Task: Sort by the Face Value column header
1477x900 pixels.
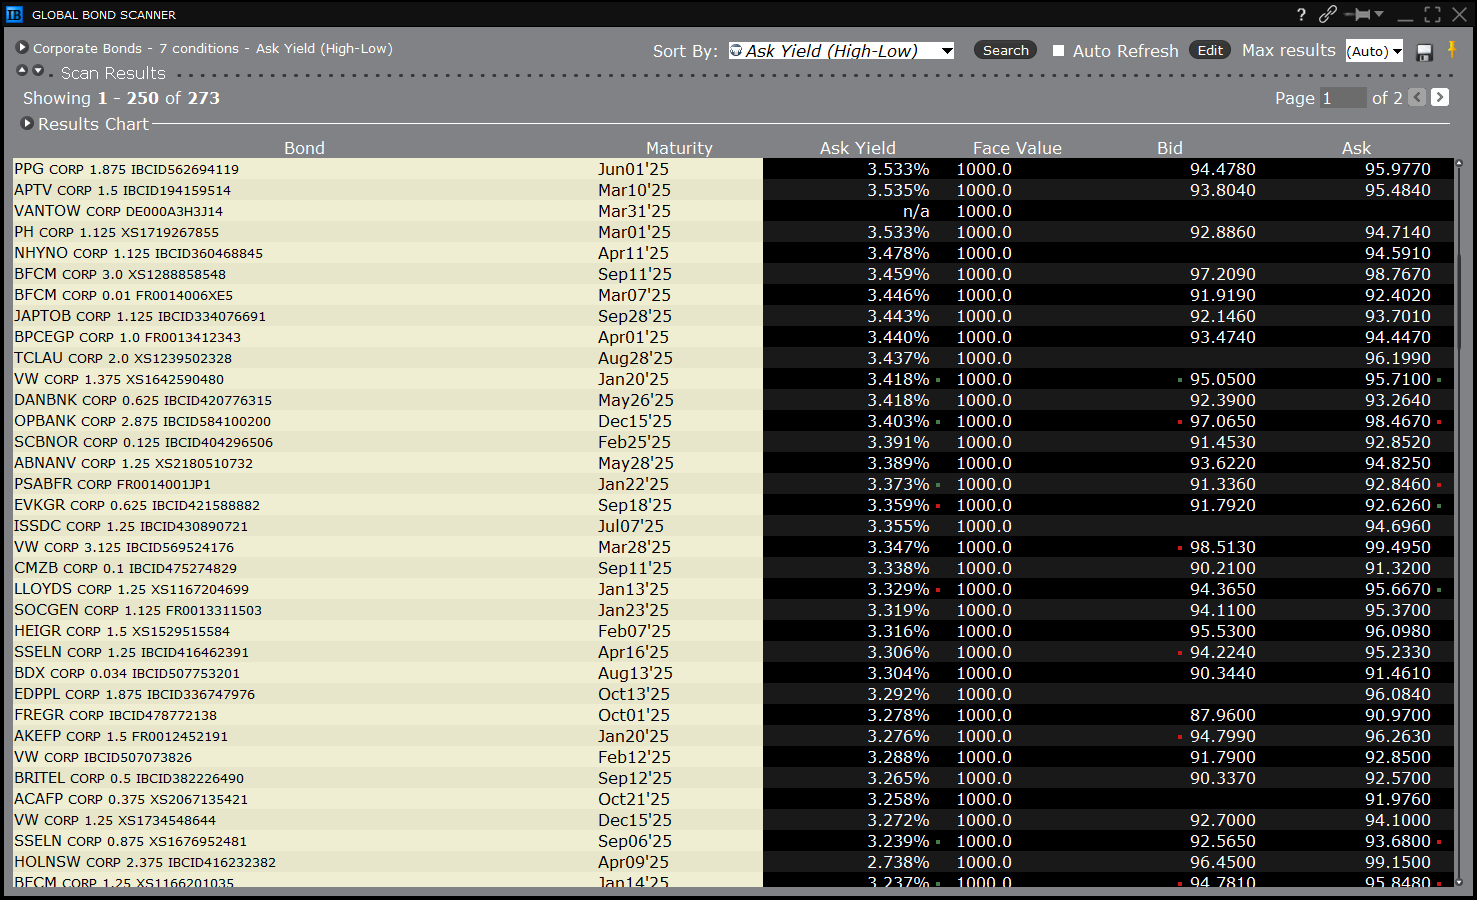Action: coord(1017,148)
